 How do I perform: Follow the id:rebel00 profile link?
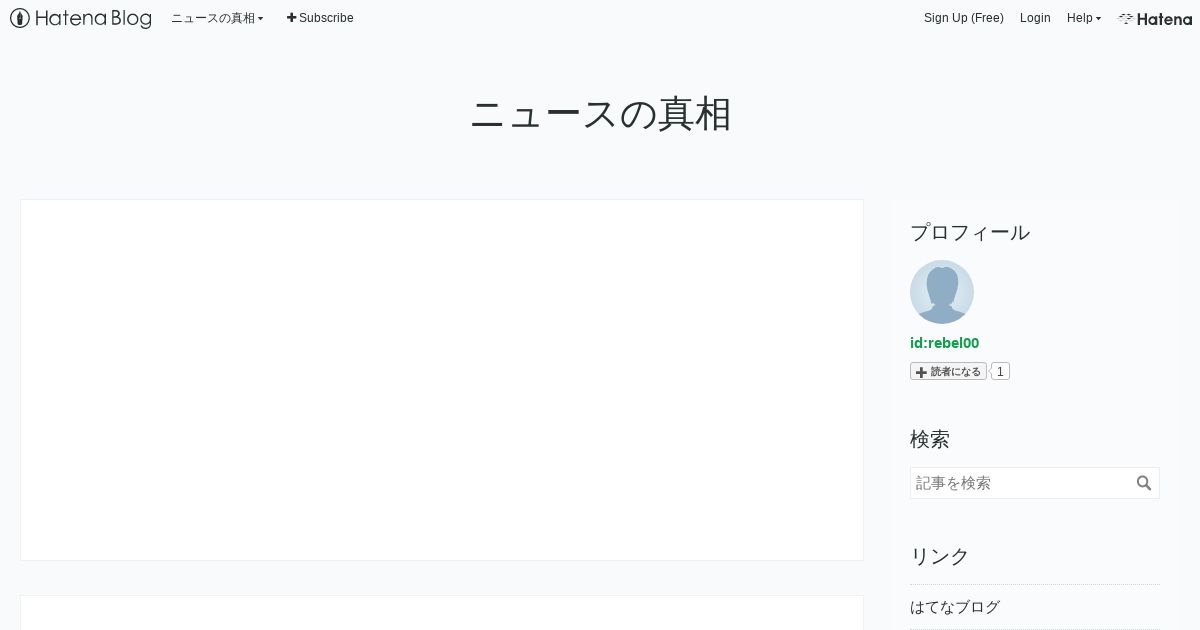[x=944, y=343]
